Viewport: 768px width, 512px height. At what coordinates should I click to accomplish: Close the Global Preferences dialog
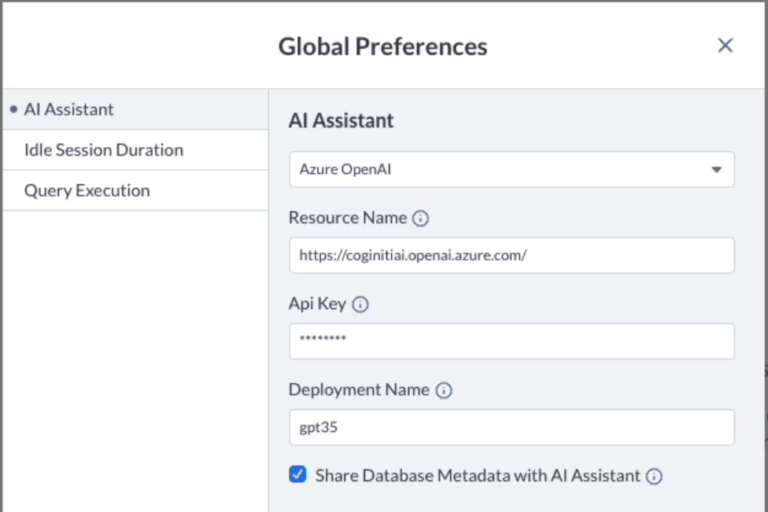click(x=726, y=45)
